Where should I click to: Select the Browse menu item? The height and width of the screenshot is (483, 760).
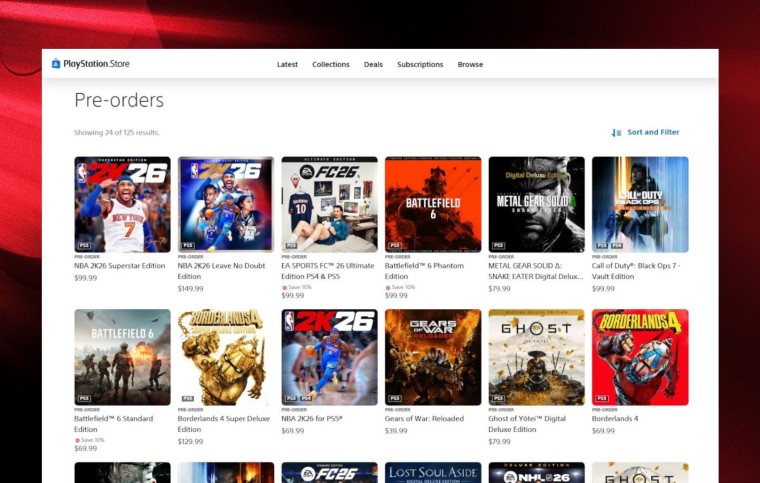(x=470, y=64)
